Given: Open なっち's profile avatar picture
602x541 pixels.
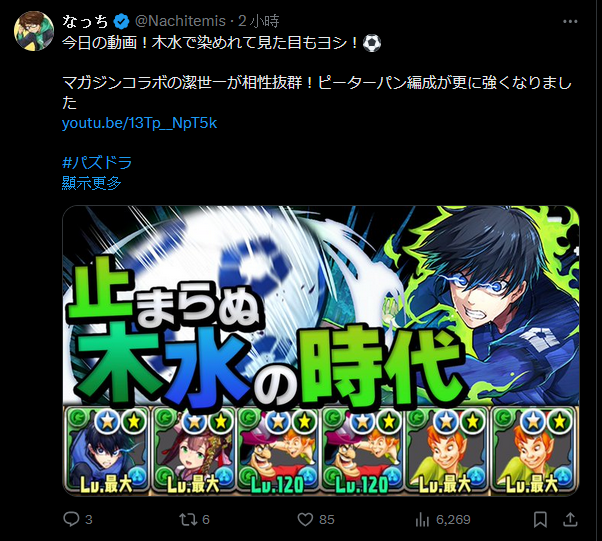Looking at the screenshot, I should tap(34, 31).
